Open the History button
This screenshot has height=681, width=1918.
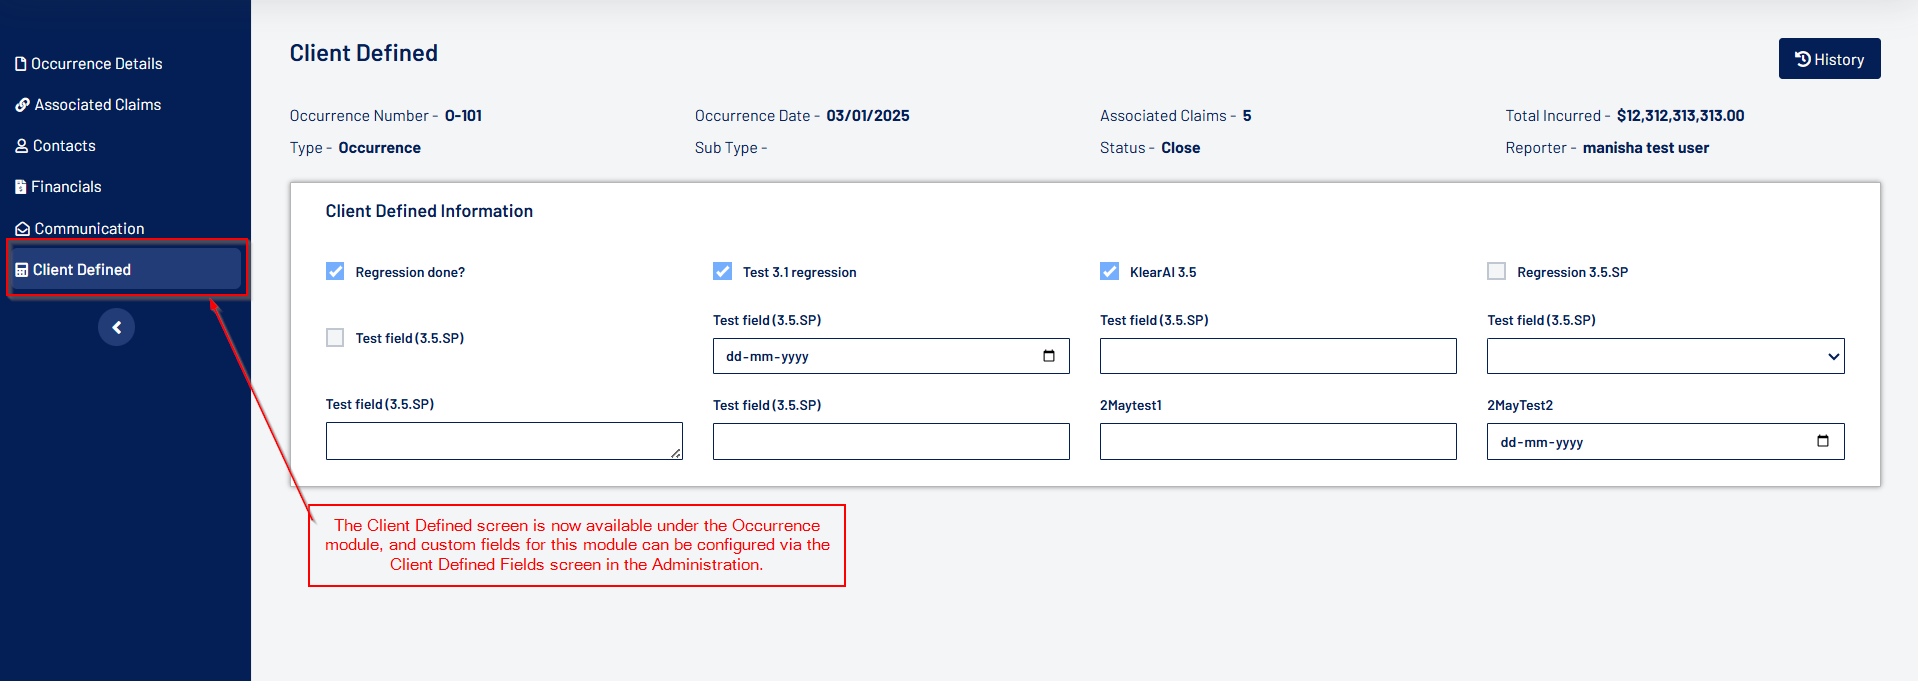1829,59
